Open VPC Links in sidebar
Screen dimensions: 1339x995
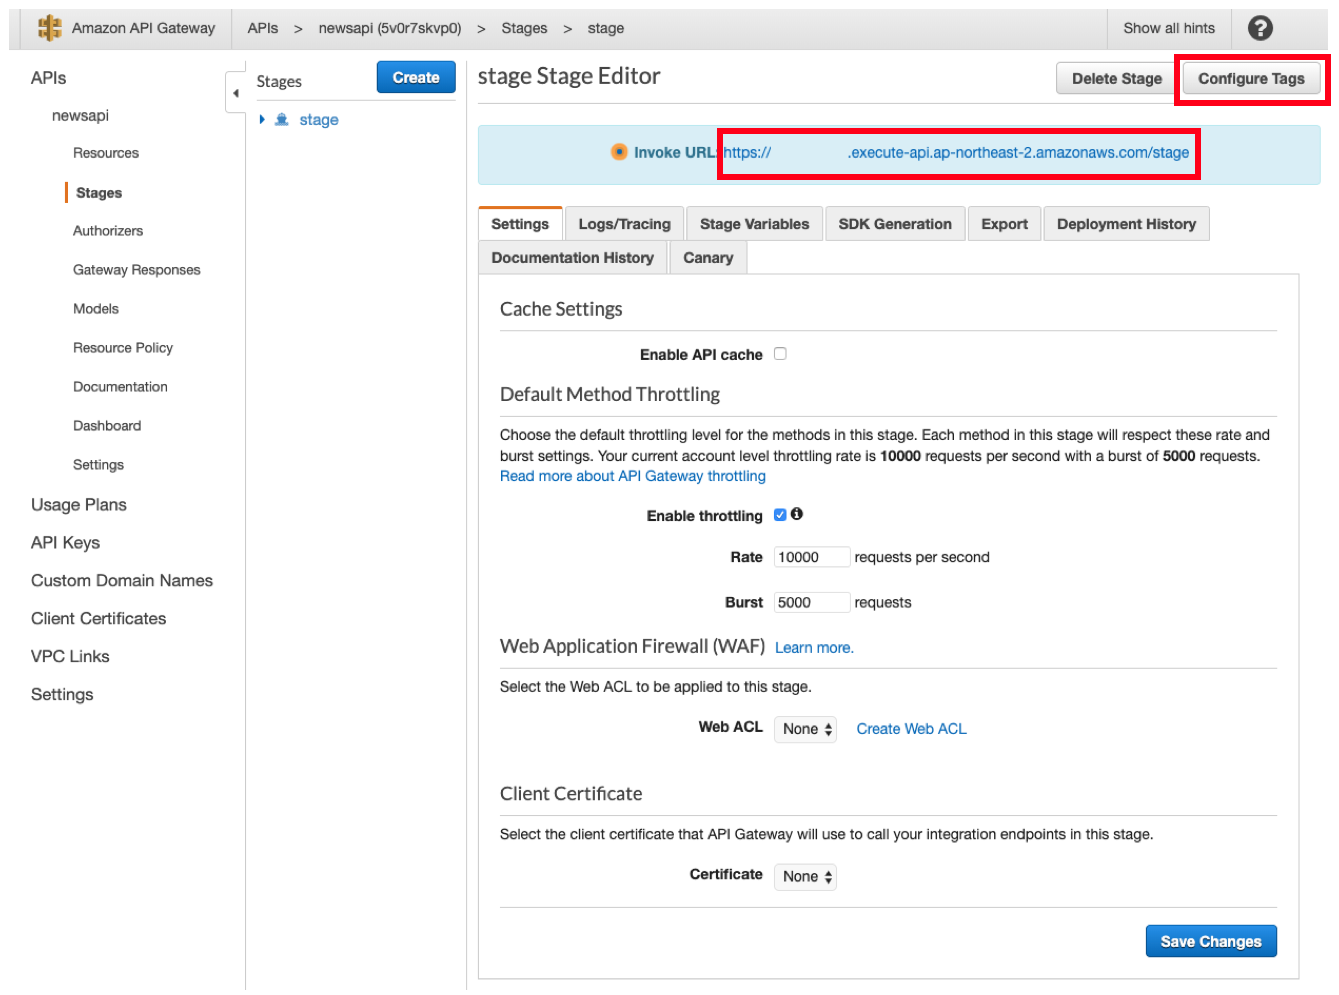coord(70,657)
